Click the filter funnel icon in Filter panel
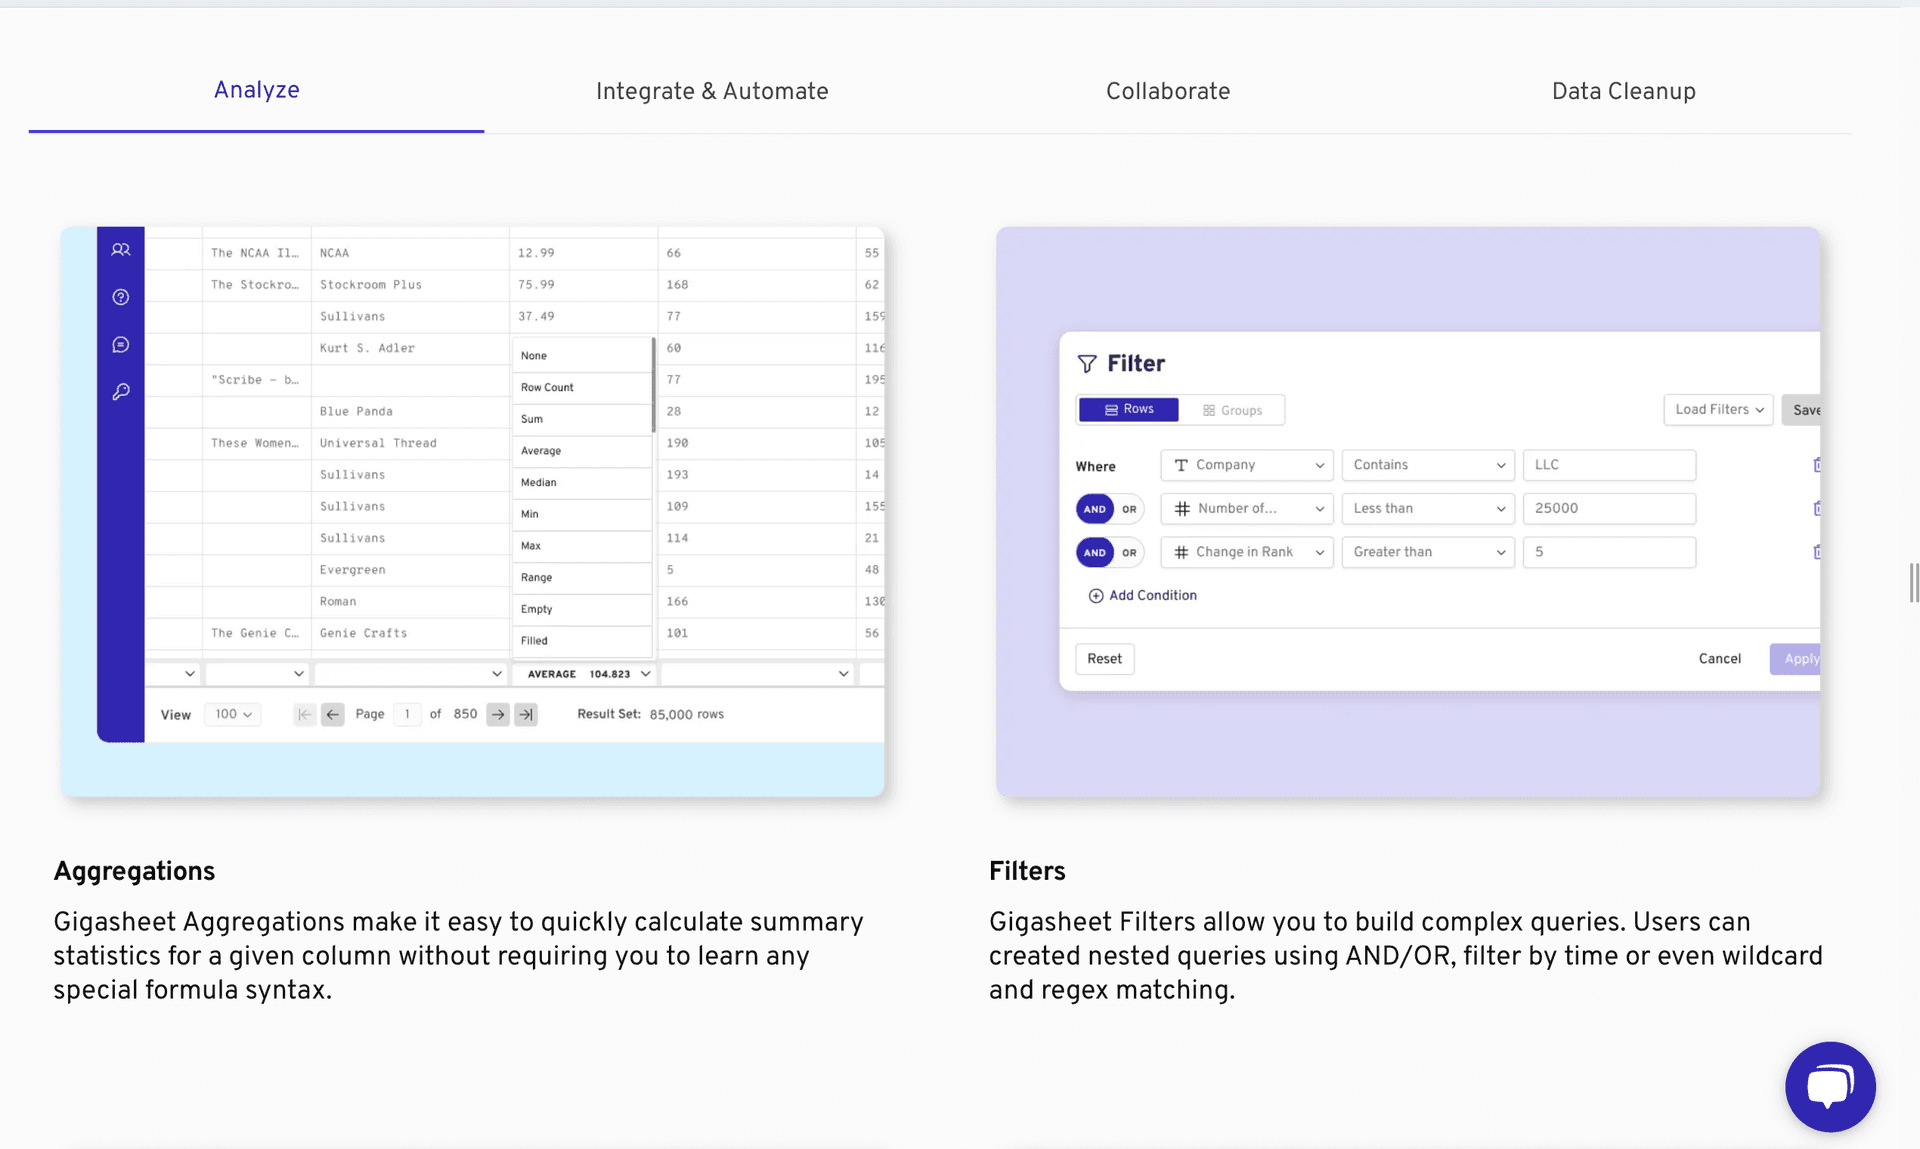The width and height of the screenshot is (1920, 1149). tap(1087, 362)
